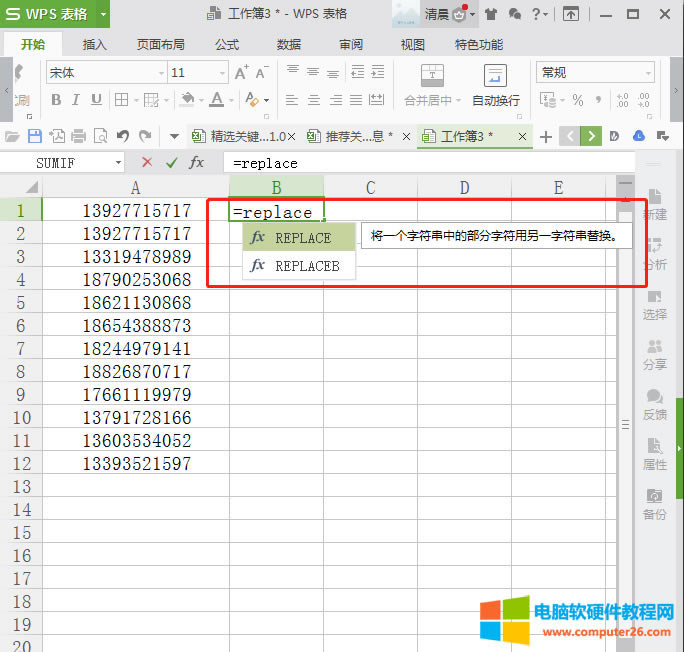Open Insert Function fx dialog
The height and width of the screenshot is (652, 684).
pos(197,162)
